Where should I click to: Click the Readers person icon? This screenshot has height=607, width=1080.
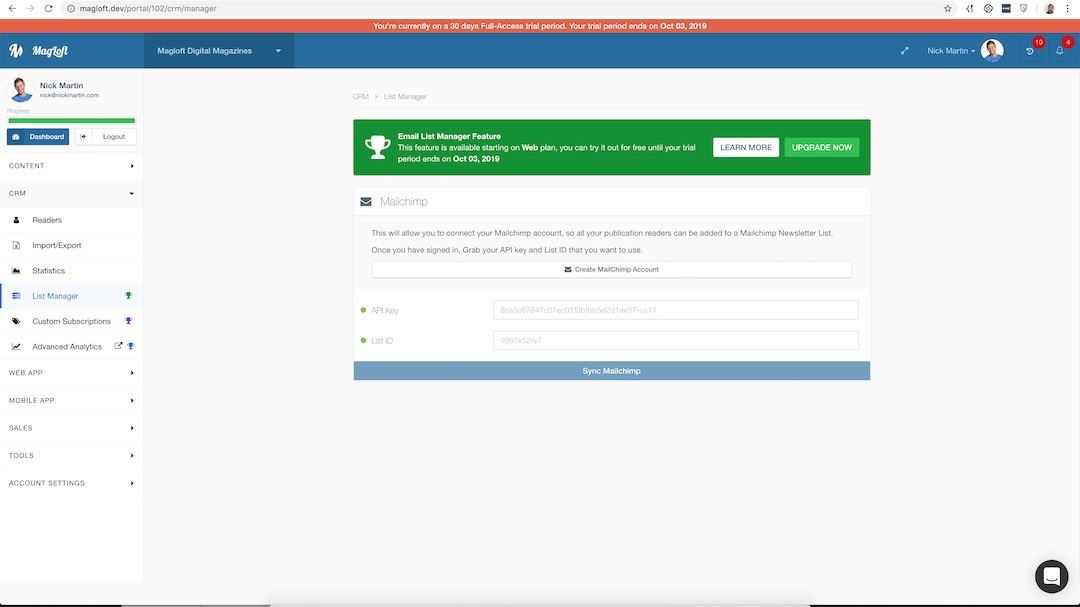point(17,220)
